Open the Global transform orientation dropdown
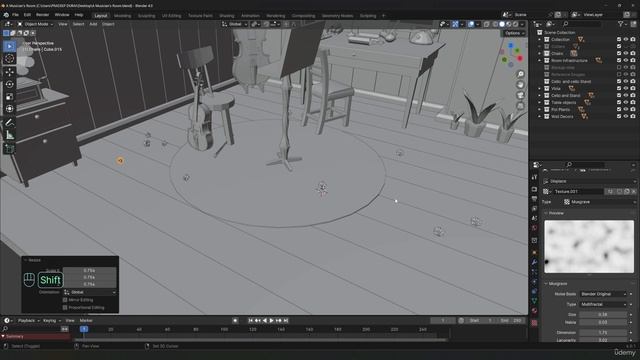The width and height of the screenshot is (640, 360). click(x=235, y=24)
